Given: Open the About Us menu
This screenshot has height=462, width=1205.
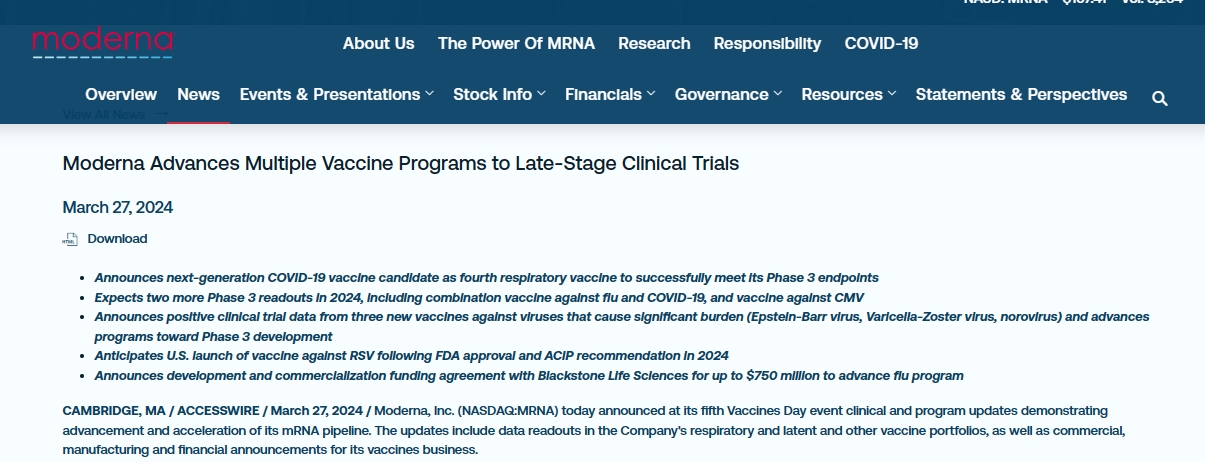Looking at the screenshot, I should tap(378, 43).
